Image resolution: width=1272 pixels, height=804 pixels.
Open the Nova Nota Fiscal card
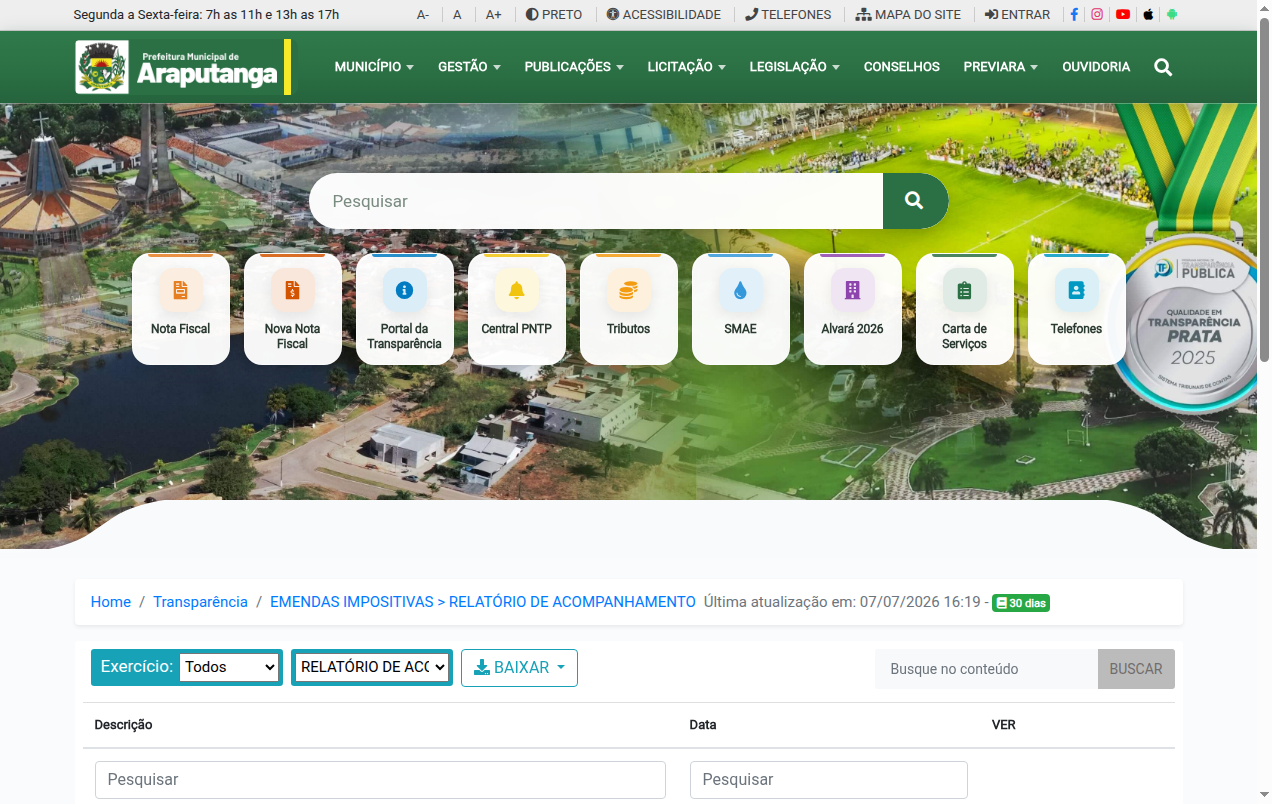click(292, 309)
